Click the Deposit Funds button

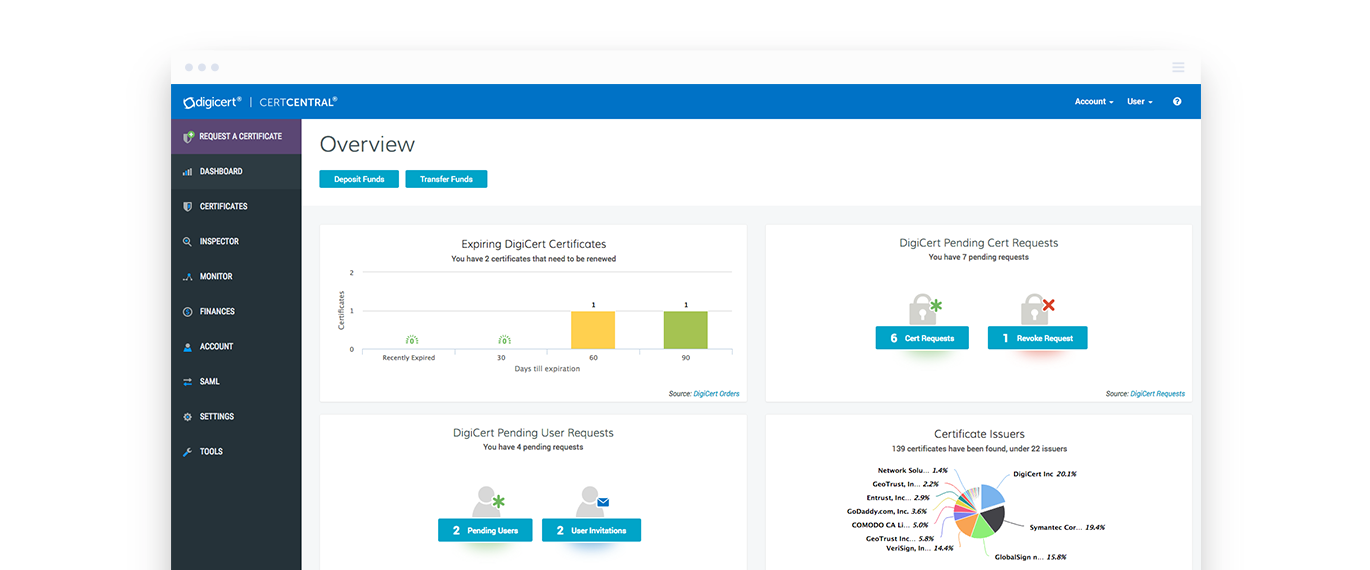tap(359, 179)
